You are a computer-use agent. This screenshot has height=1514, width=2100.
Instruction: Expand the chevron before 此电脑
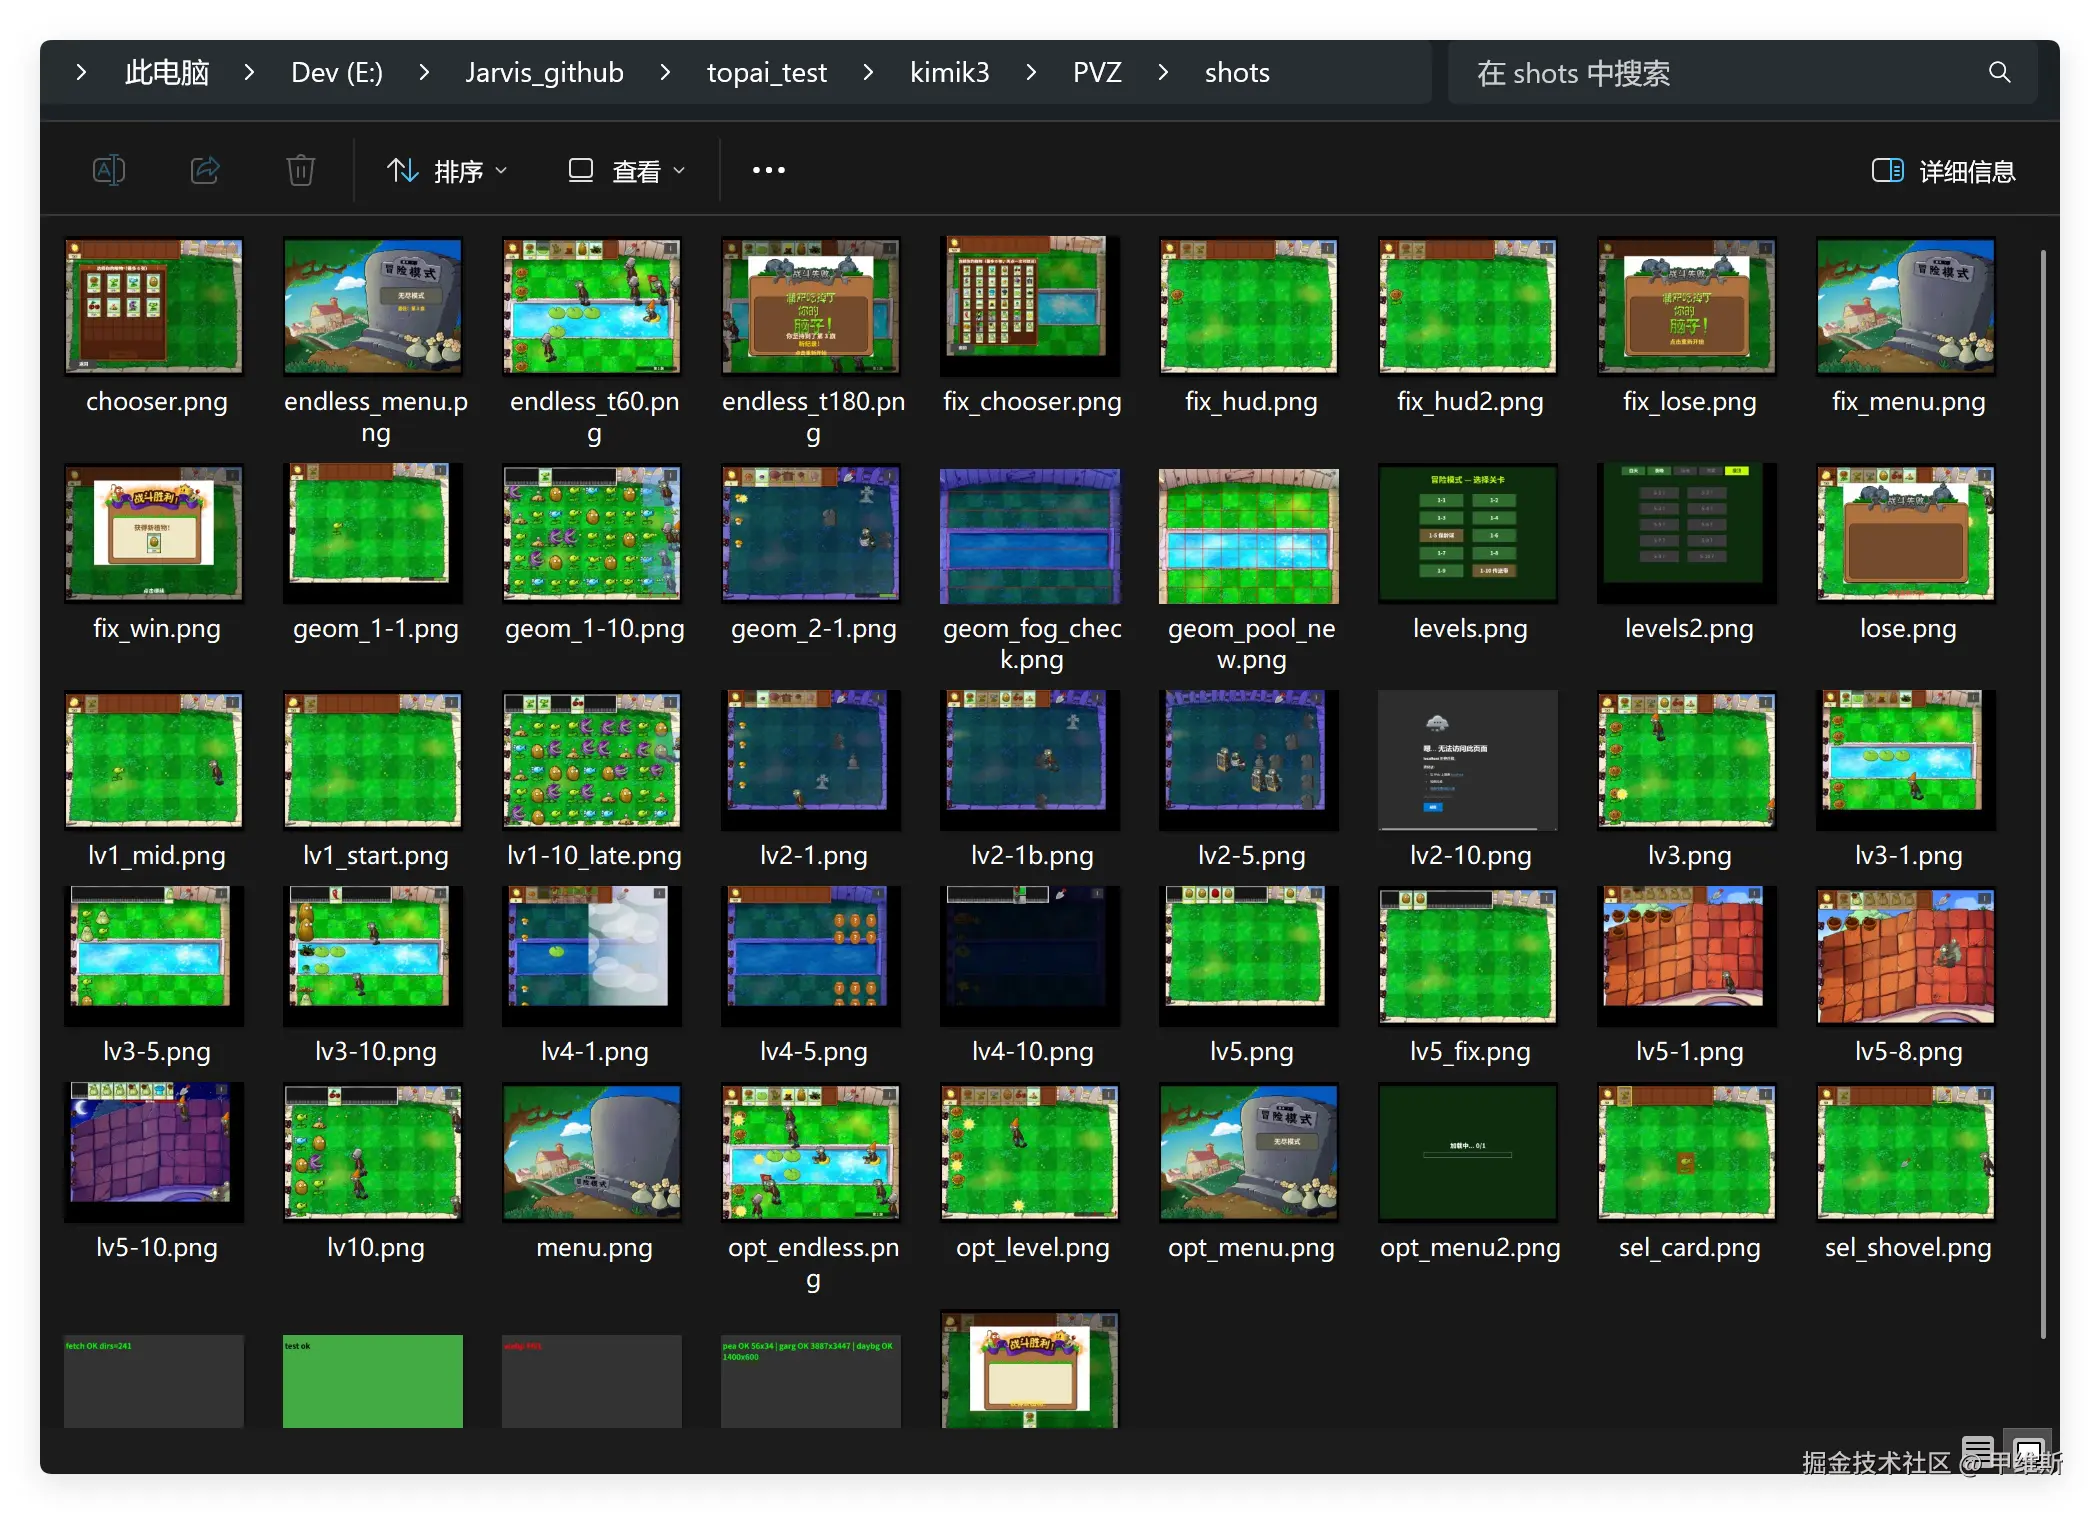tap(82, 72)
